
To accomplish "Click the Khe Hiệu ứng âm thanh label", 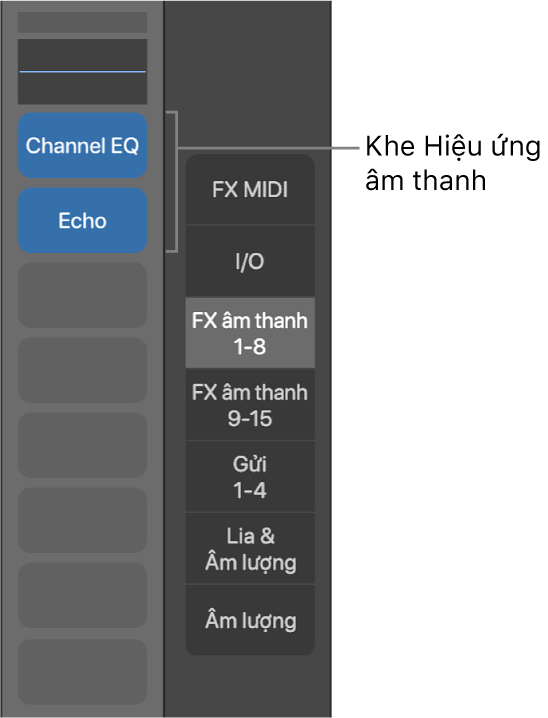I will point(452,163).
